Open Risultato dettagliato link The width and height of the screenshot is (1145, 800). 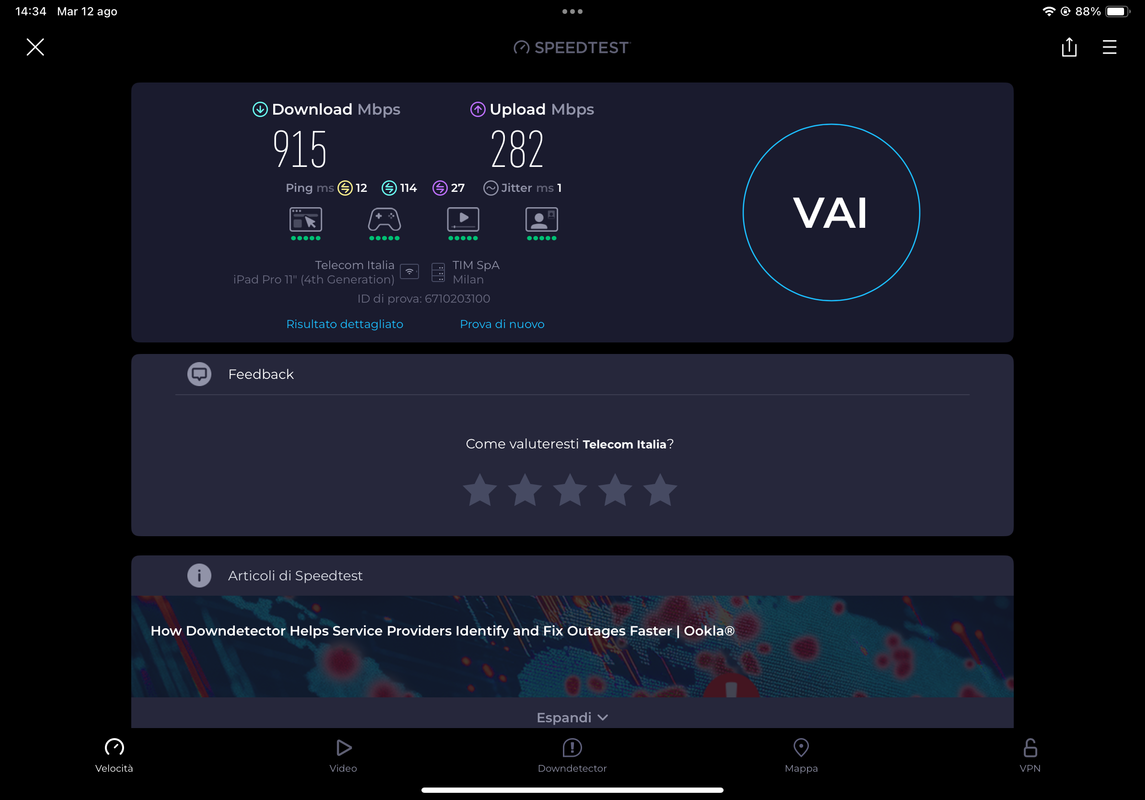[x=345, y=324]
